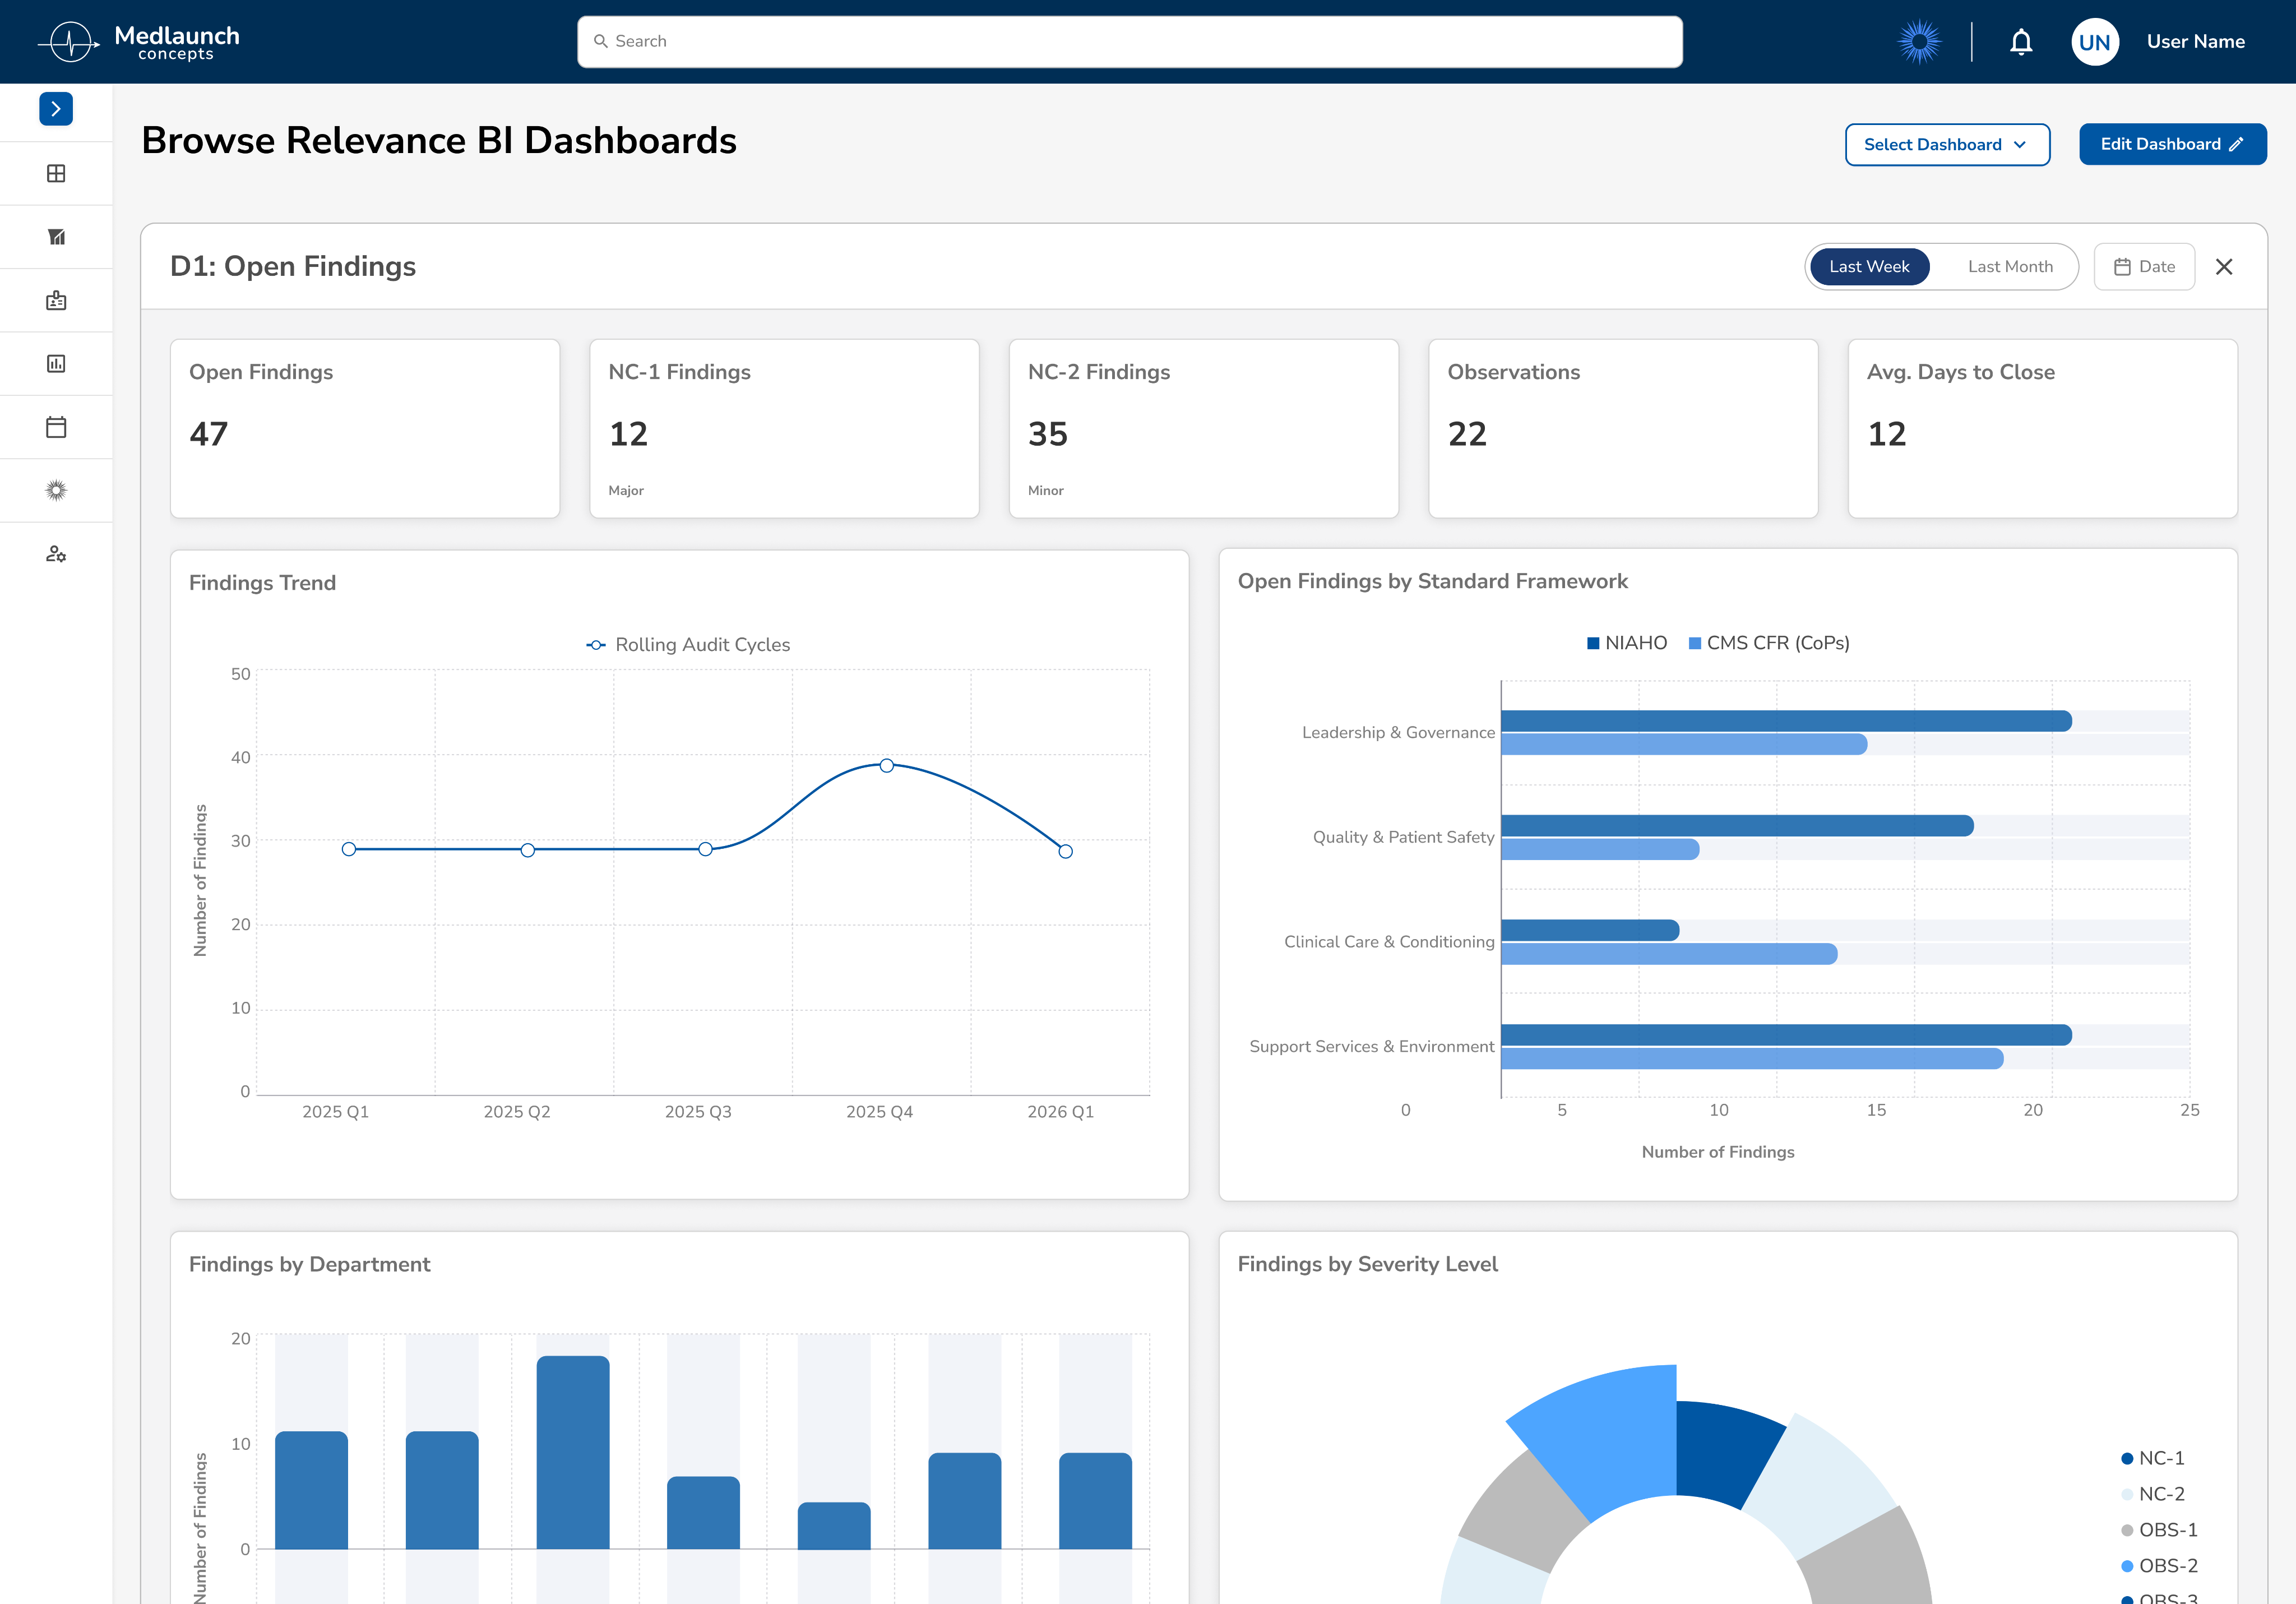Click the Open Findings card
This screenshot has width=2296, height=1604.
[x=365, y=429]
